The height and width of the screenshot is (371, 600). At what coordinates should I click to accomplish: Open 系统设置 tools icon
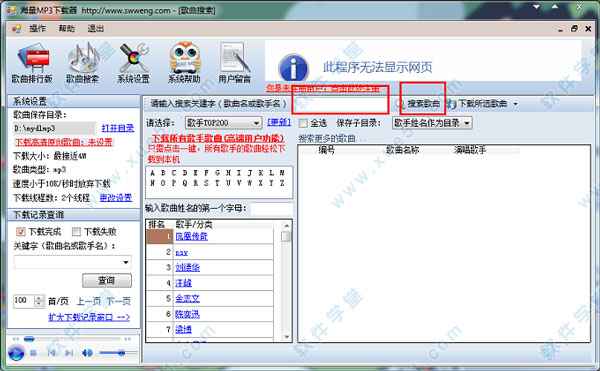(x=134, y=57)
